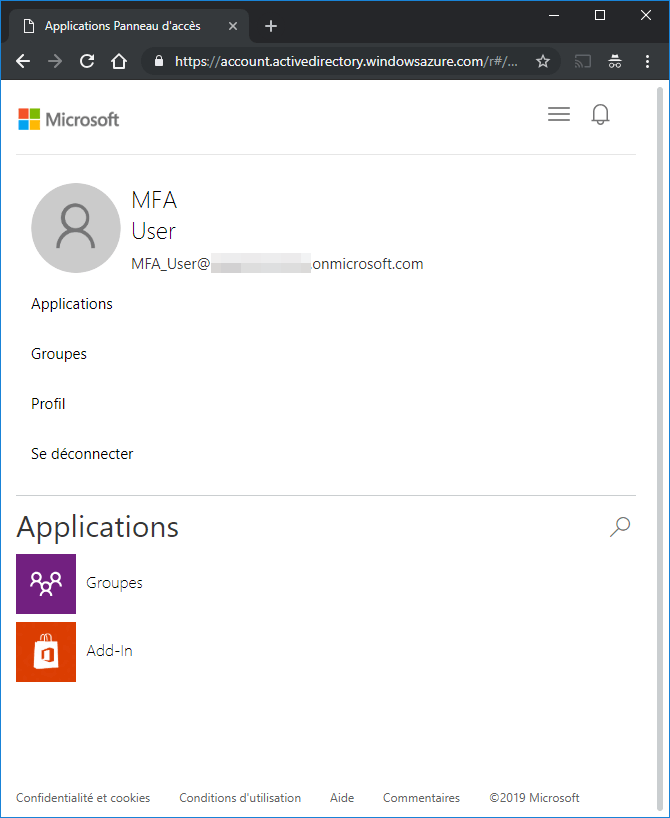
Task: Click the user avatar picture
Action: pyautogui.click(x=76, y=227)
